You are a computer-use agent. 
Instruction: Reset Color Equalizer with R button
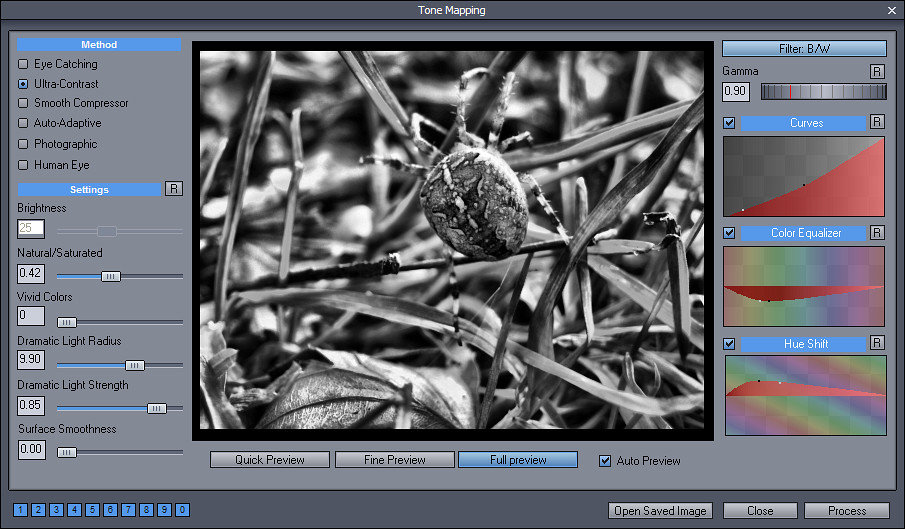(877, 233)
